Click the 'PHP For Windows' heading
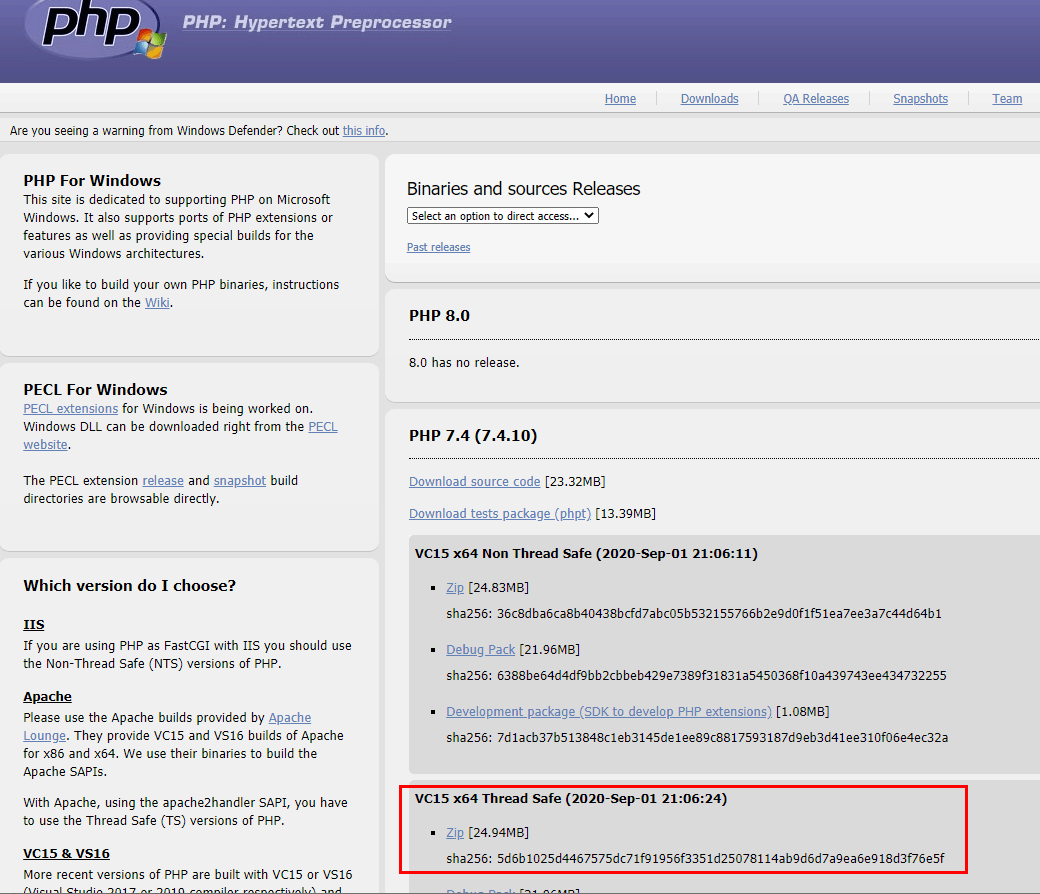The width and height of the screenshot is (1040, 894). [92, 180]
